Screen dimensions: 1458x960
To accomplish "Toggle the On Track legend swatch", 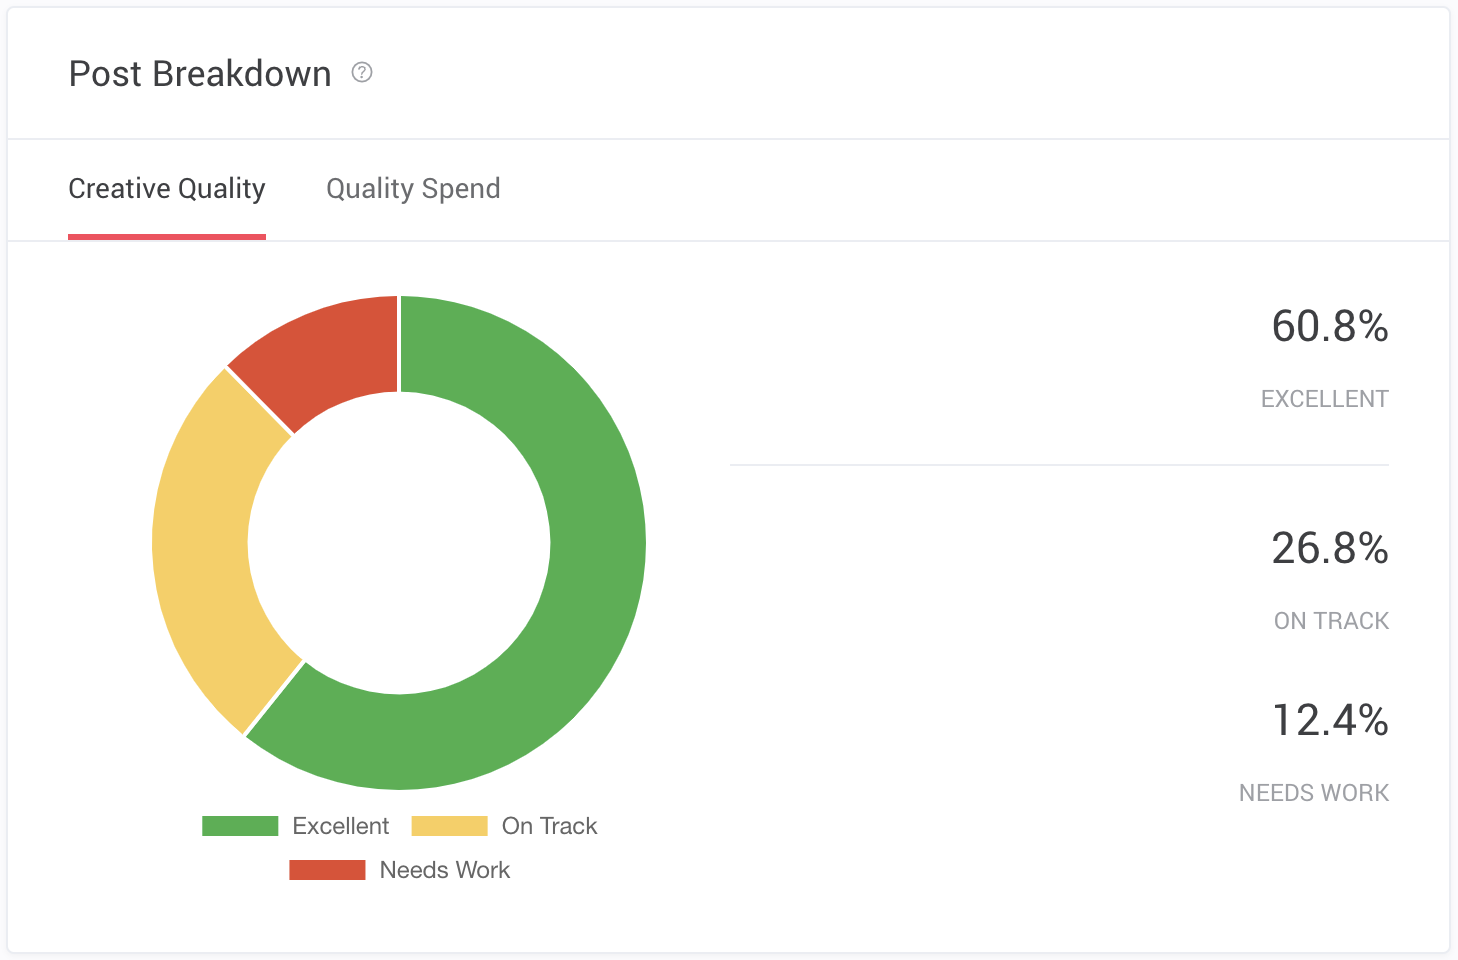I will [450, 826].
